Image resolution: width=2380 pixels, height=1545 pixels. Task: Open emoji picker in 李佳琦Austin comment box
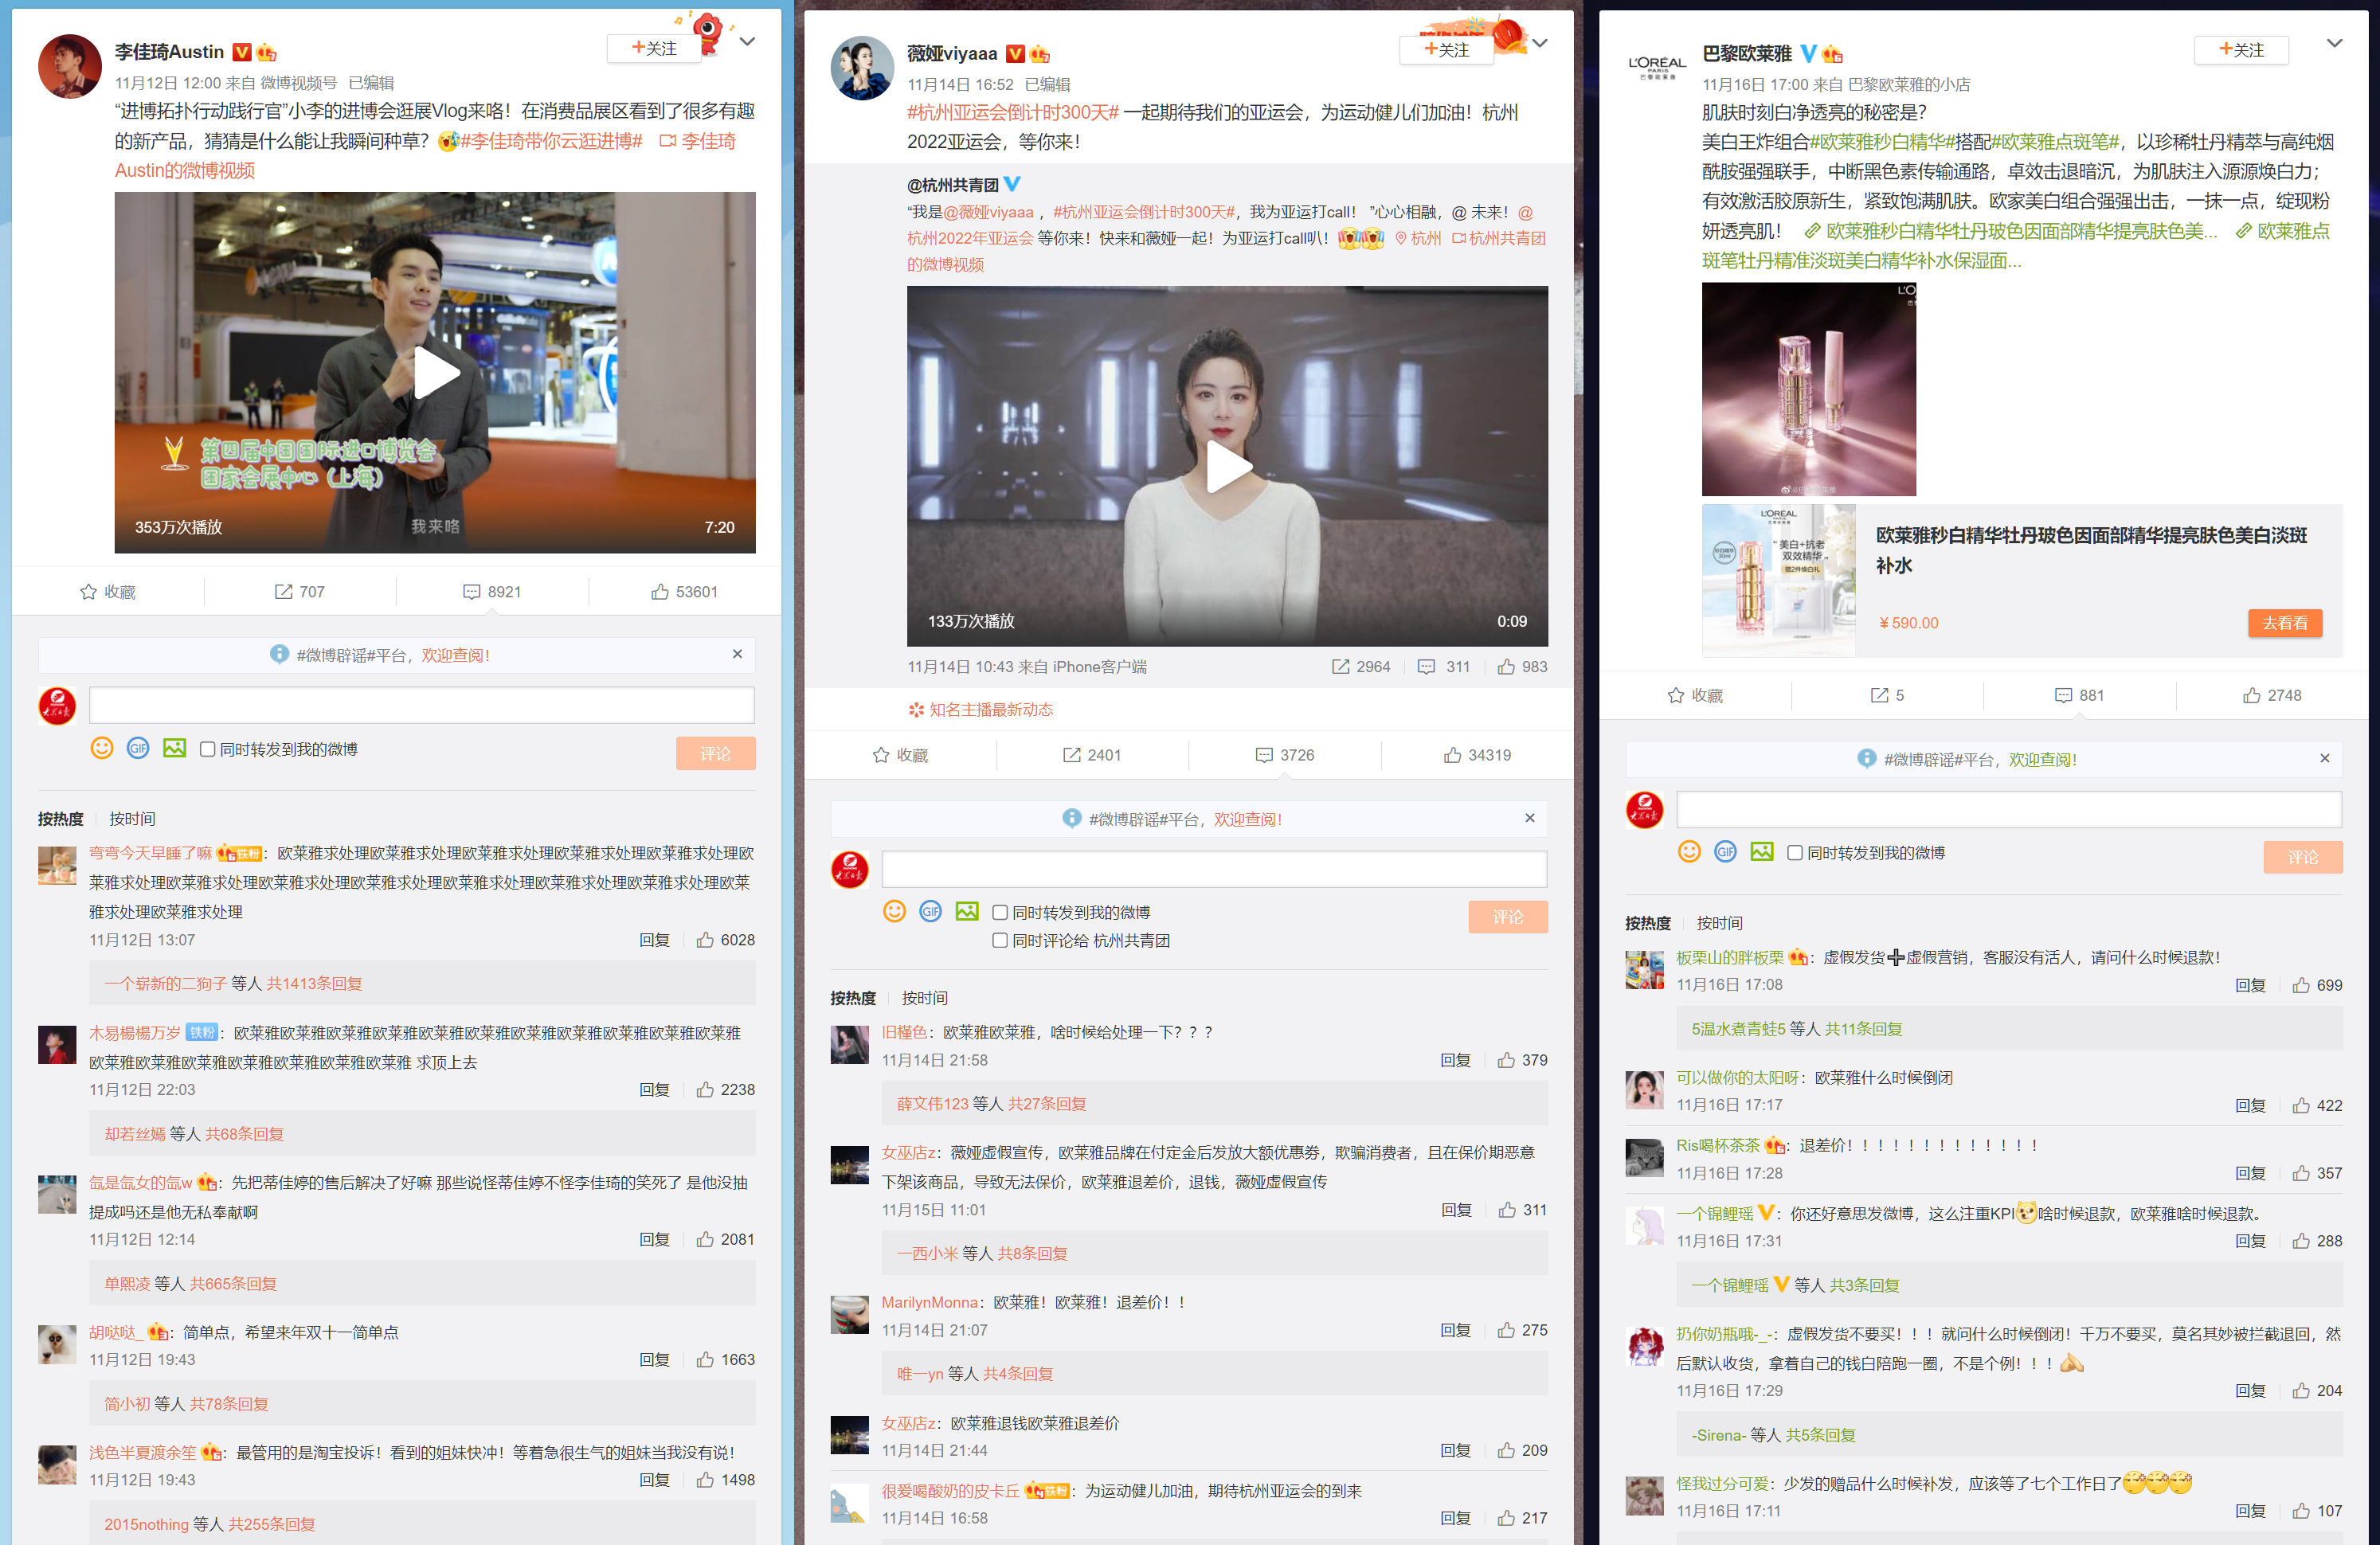click(x=102, y=748)
